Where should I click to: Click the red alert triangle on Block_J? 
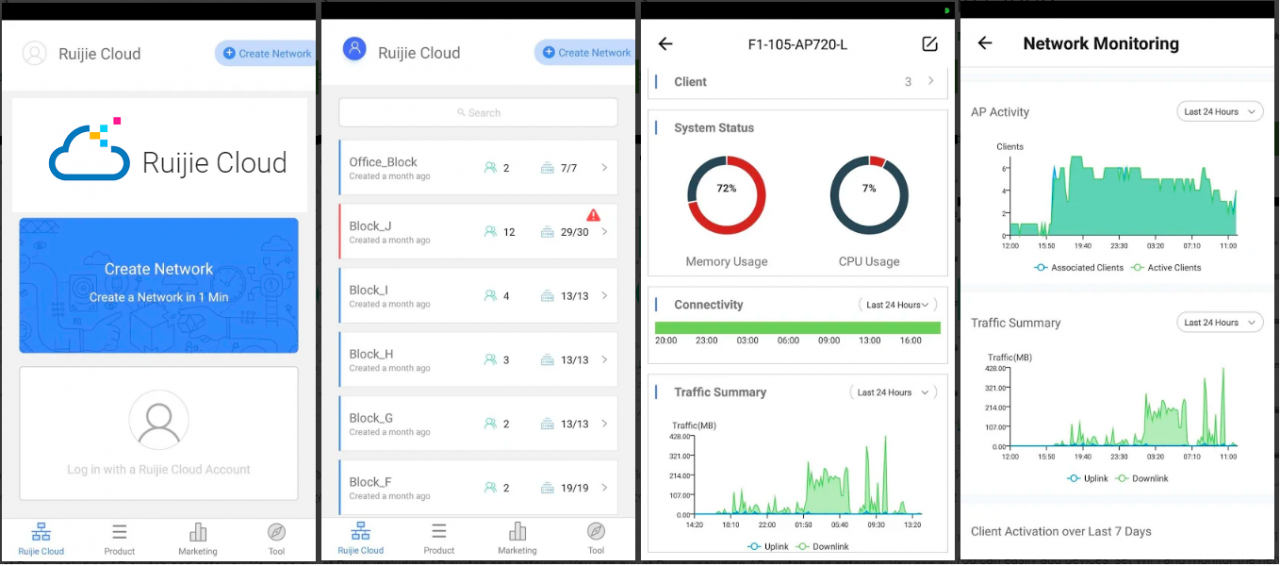pos(594,215)
